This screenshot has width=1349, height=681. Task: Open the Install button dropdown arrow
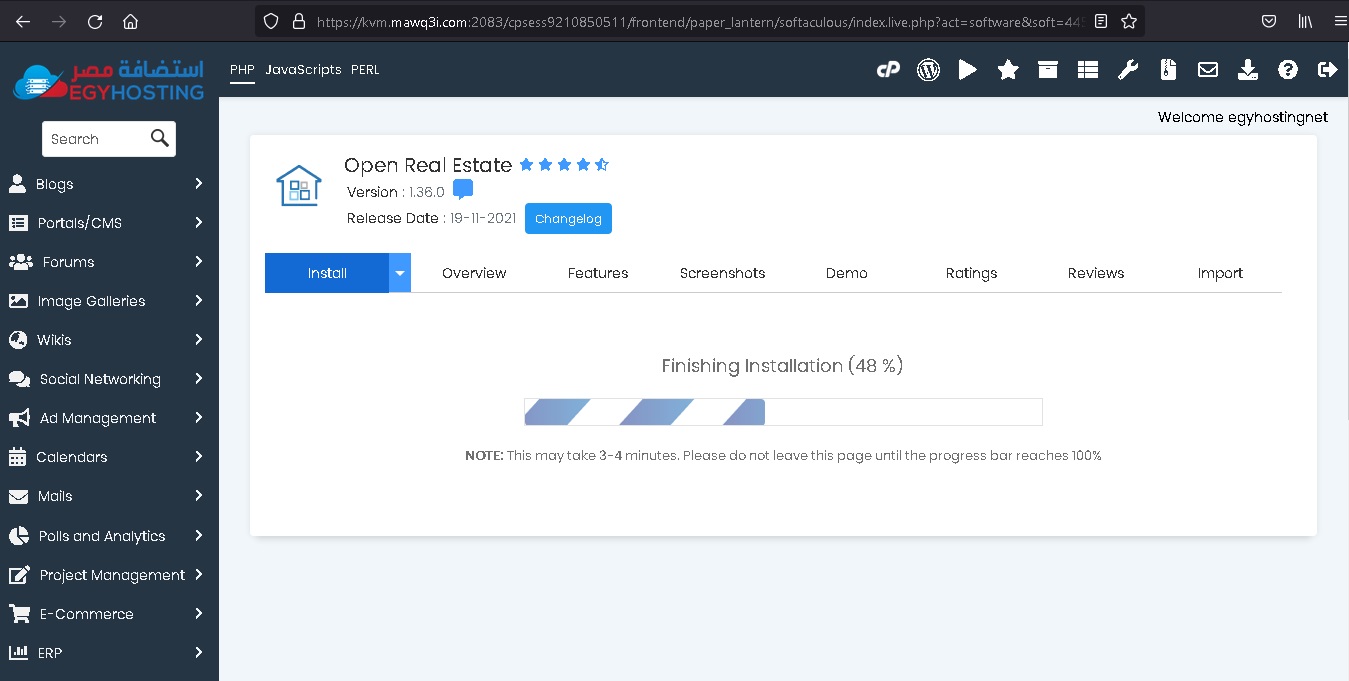pyautogui.click(x=400, y=273)
